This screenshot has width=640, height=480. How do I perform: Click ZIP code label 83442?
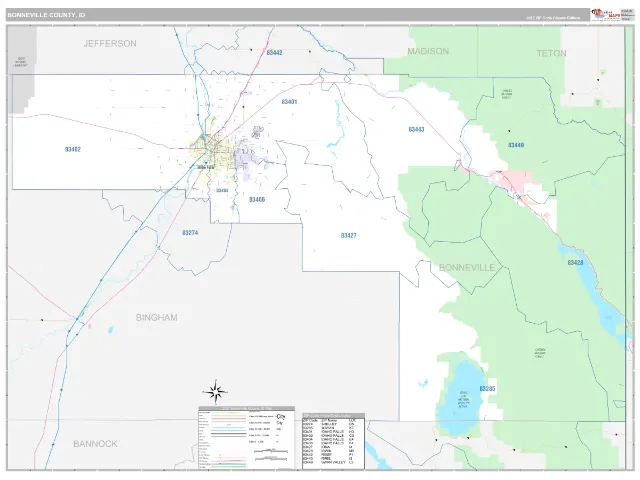274,53
